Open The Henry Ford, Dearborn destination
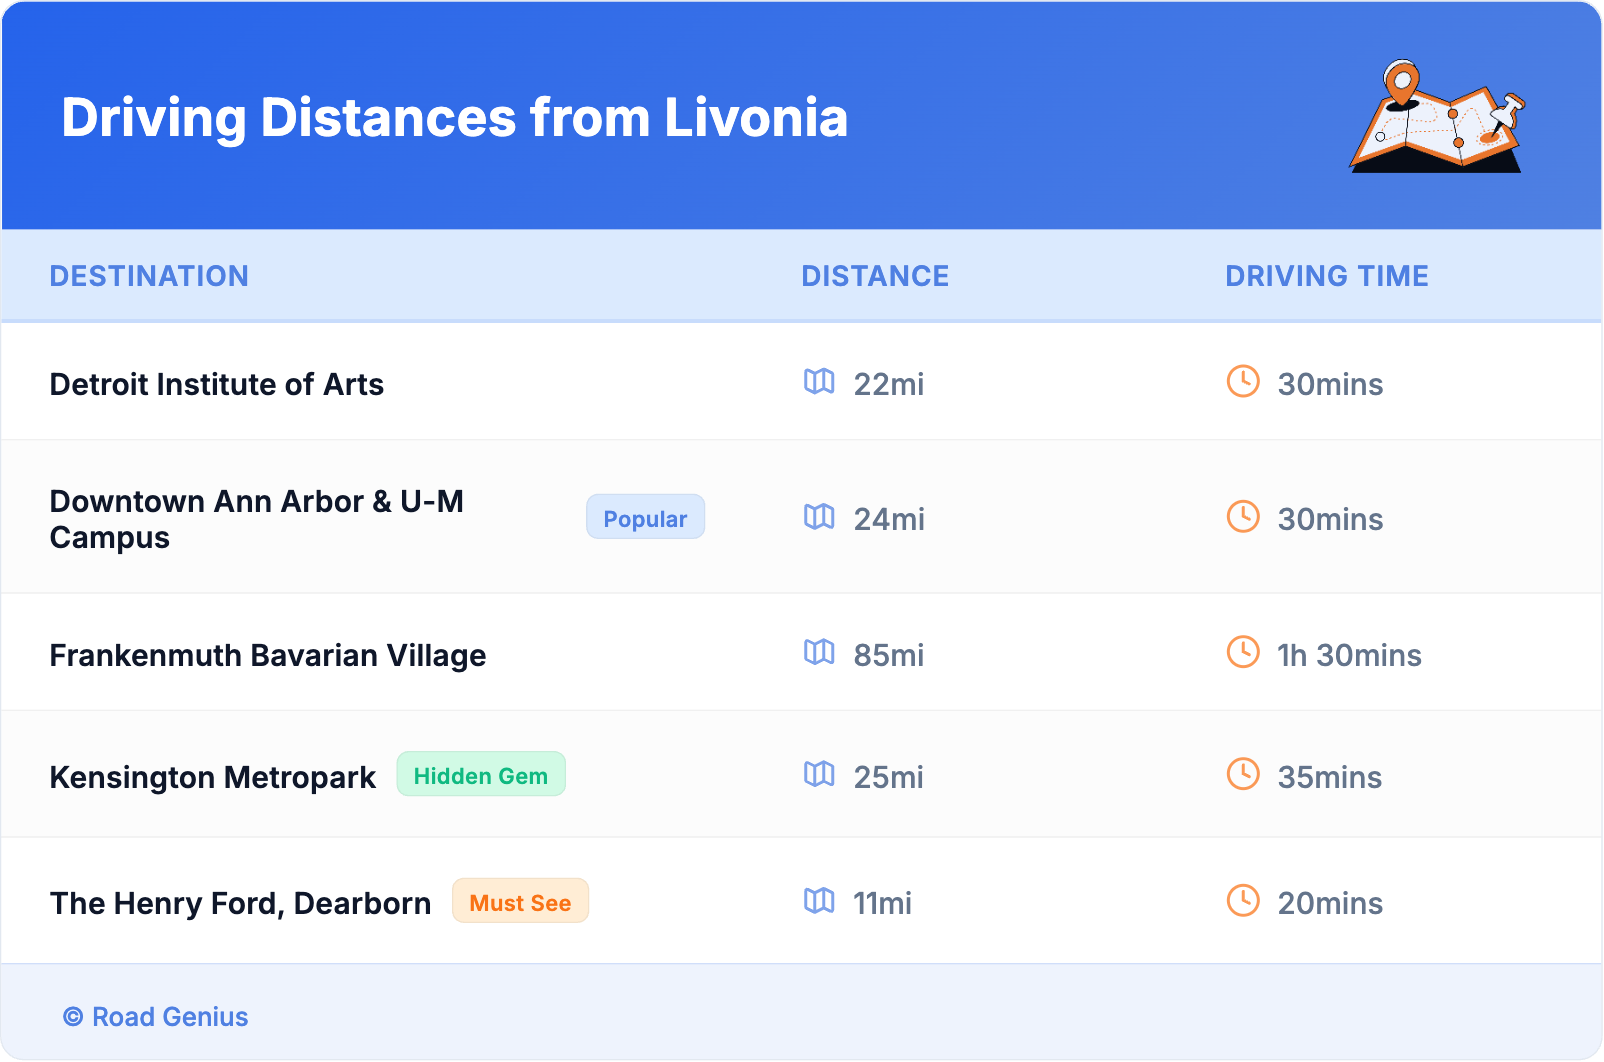 pos(240,903)
